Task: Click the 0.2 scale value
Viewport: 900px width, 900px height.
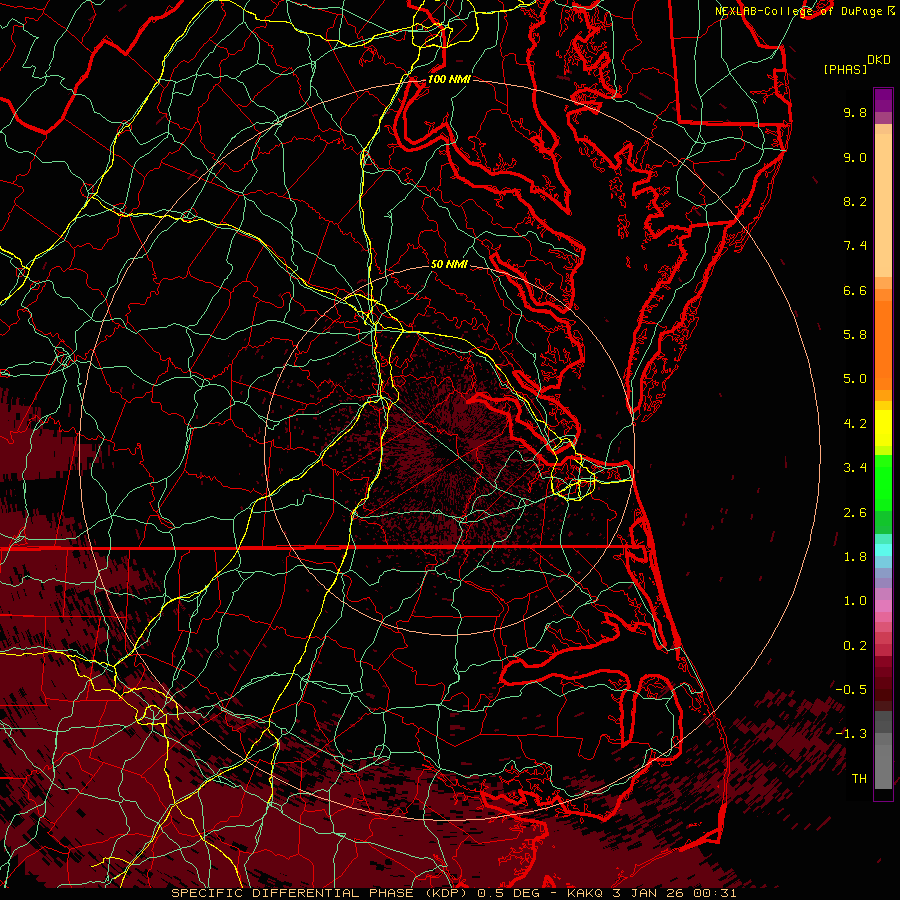Action: (855, 646)
